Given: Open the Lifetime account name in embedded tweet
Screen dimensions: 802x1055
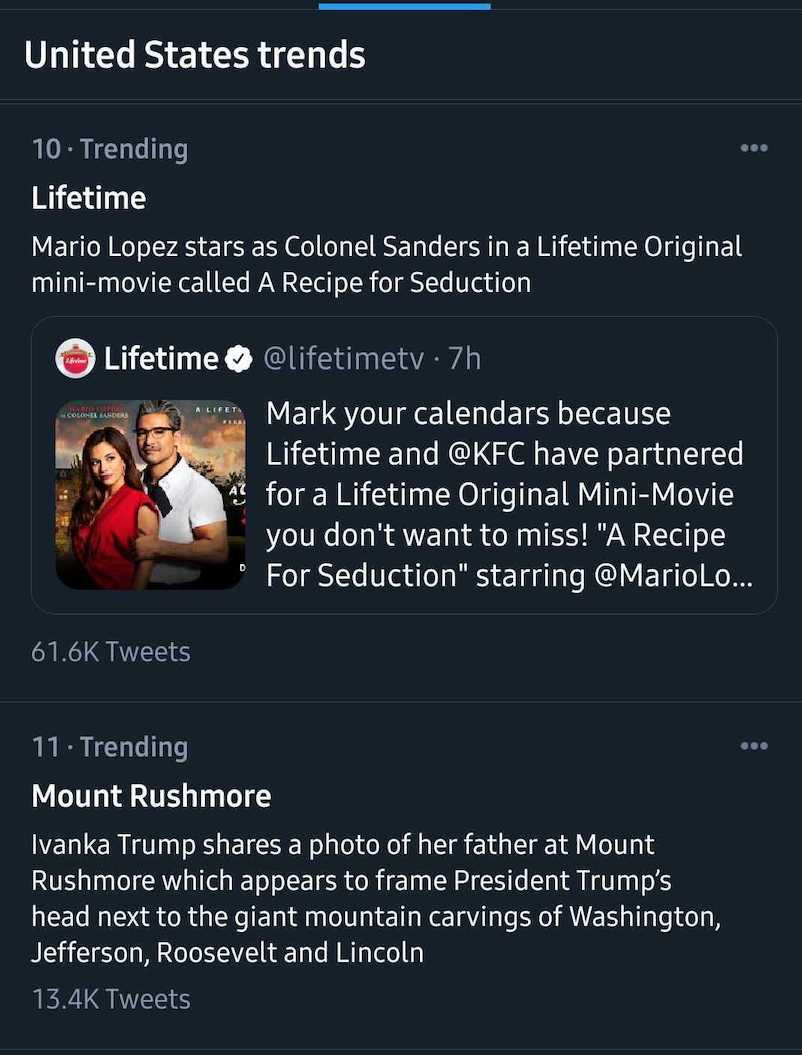Looking at the screenshot, I should (161, 358).
